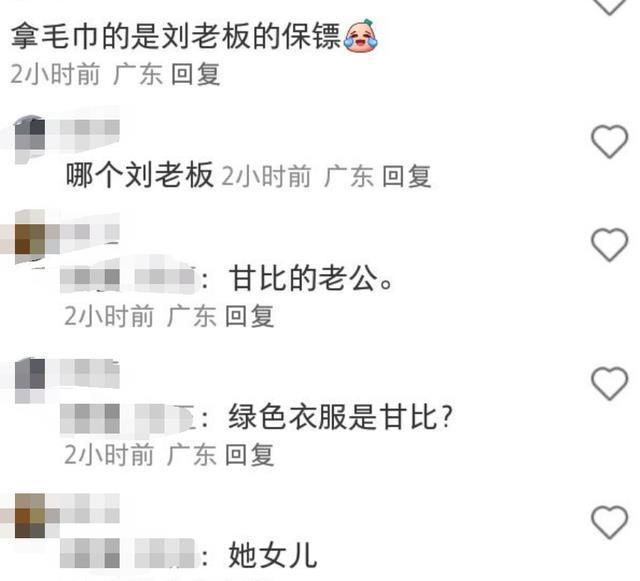
Task: Open the mentioned user before "甘比的老公"
Action: coord(128,278)
